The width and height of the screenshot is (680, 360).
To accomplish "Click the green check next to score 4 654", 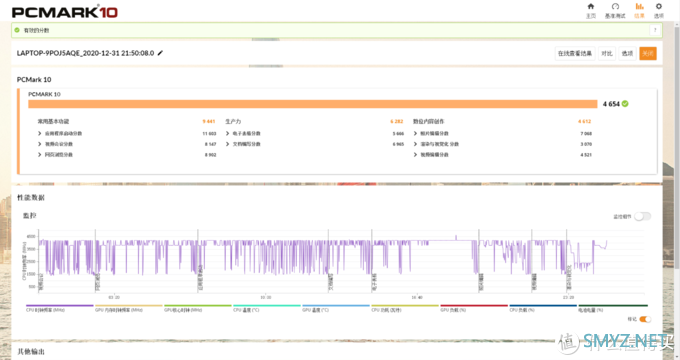I will pos(625,104).
